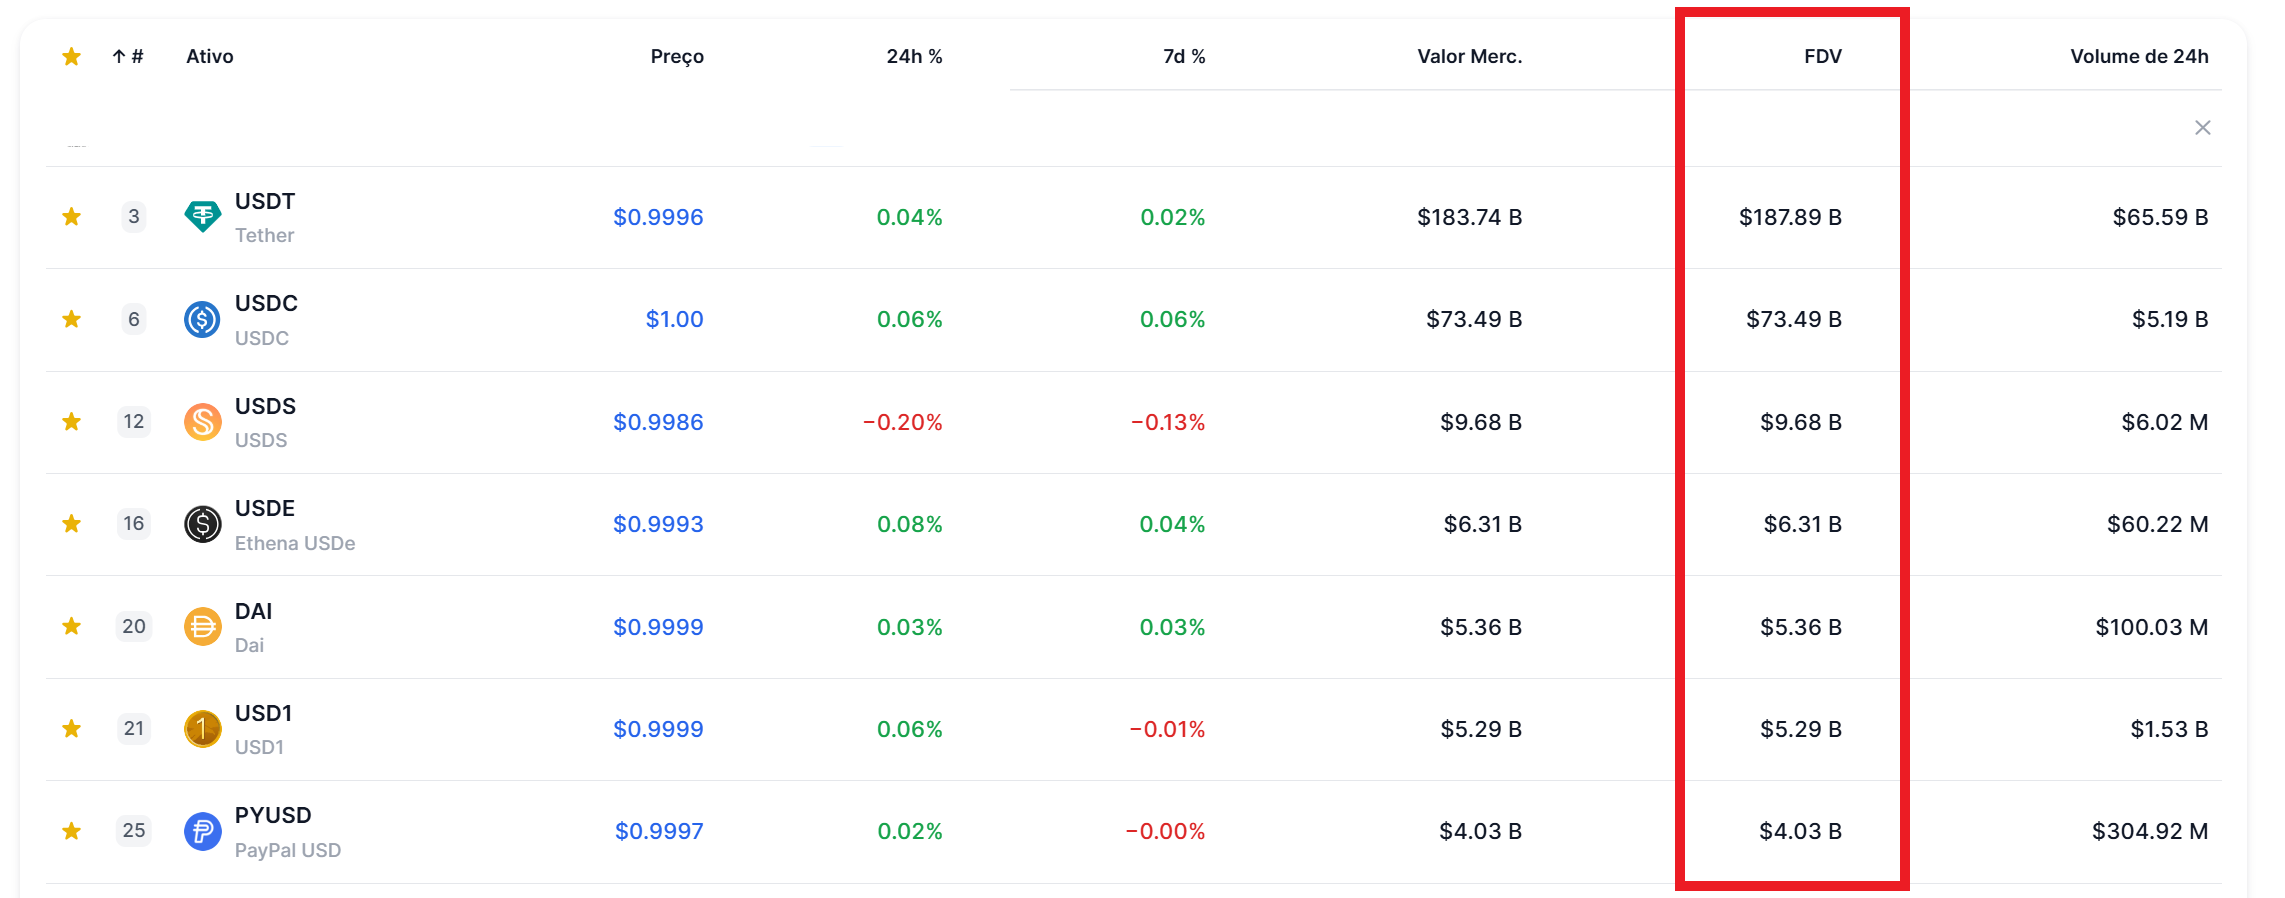Click the USDC coin logo

[203, 319]
